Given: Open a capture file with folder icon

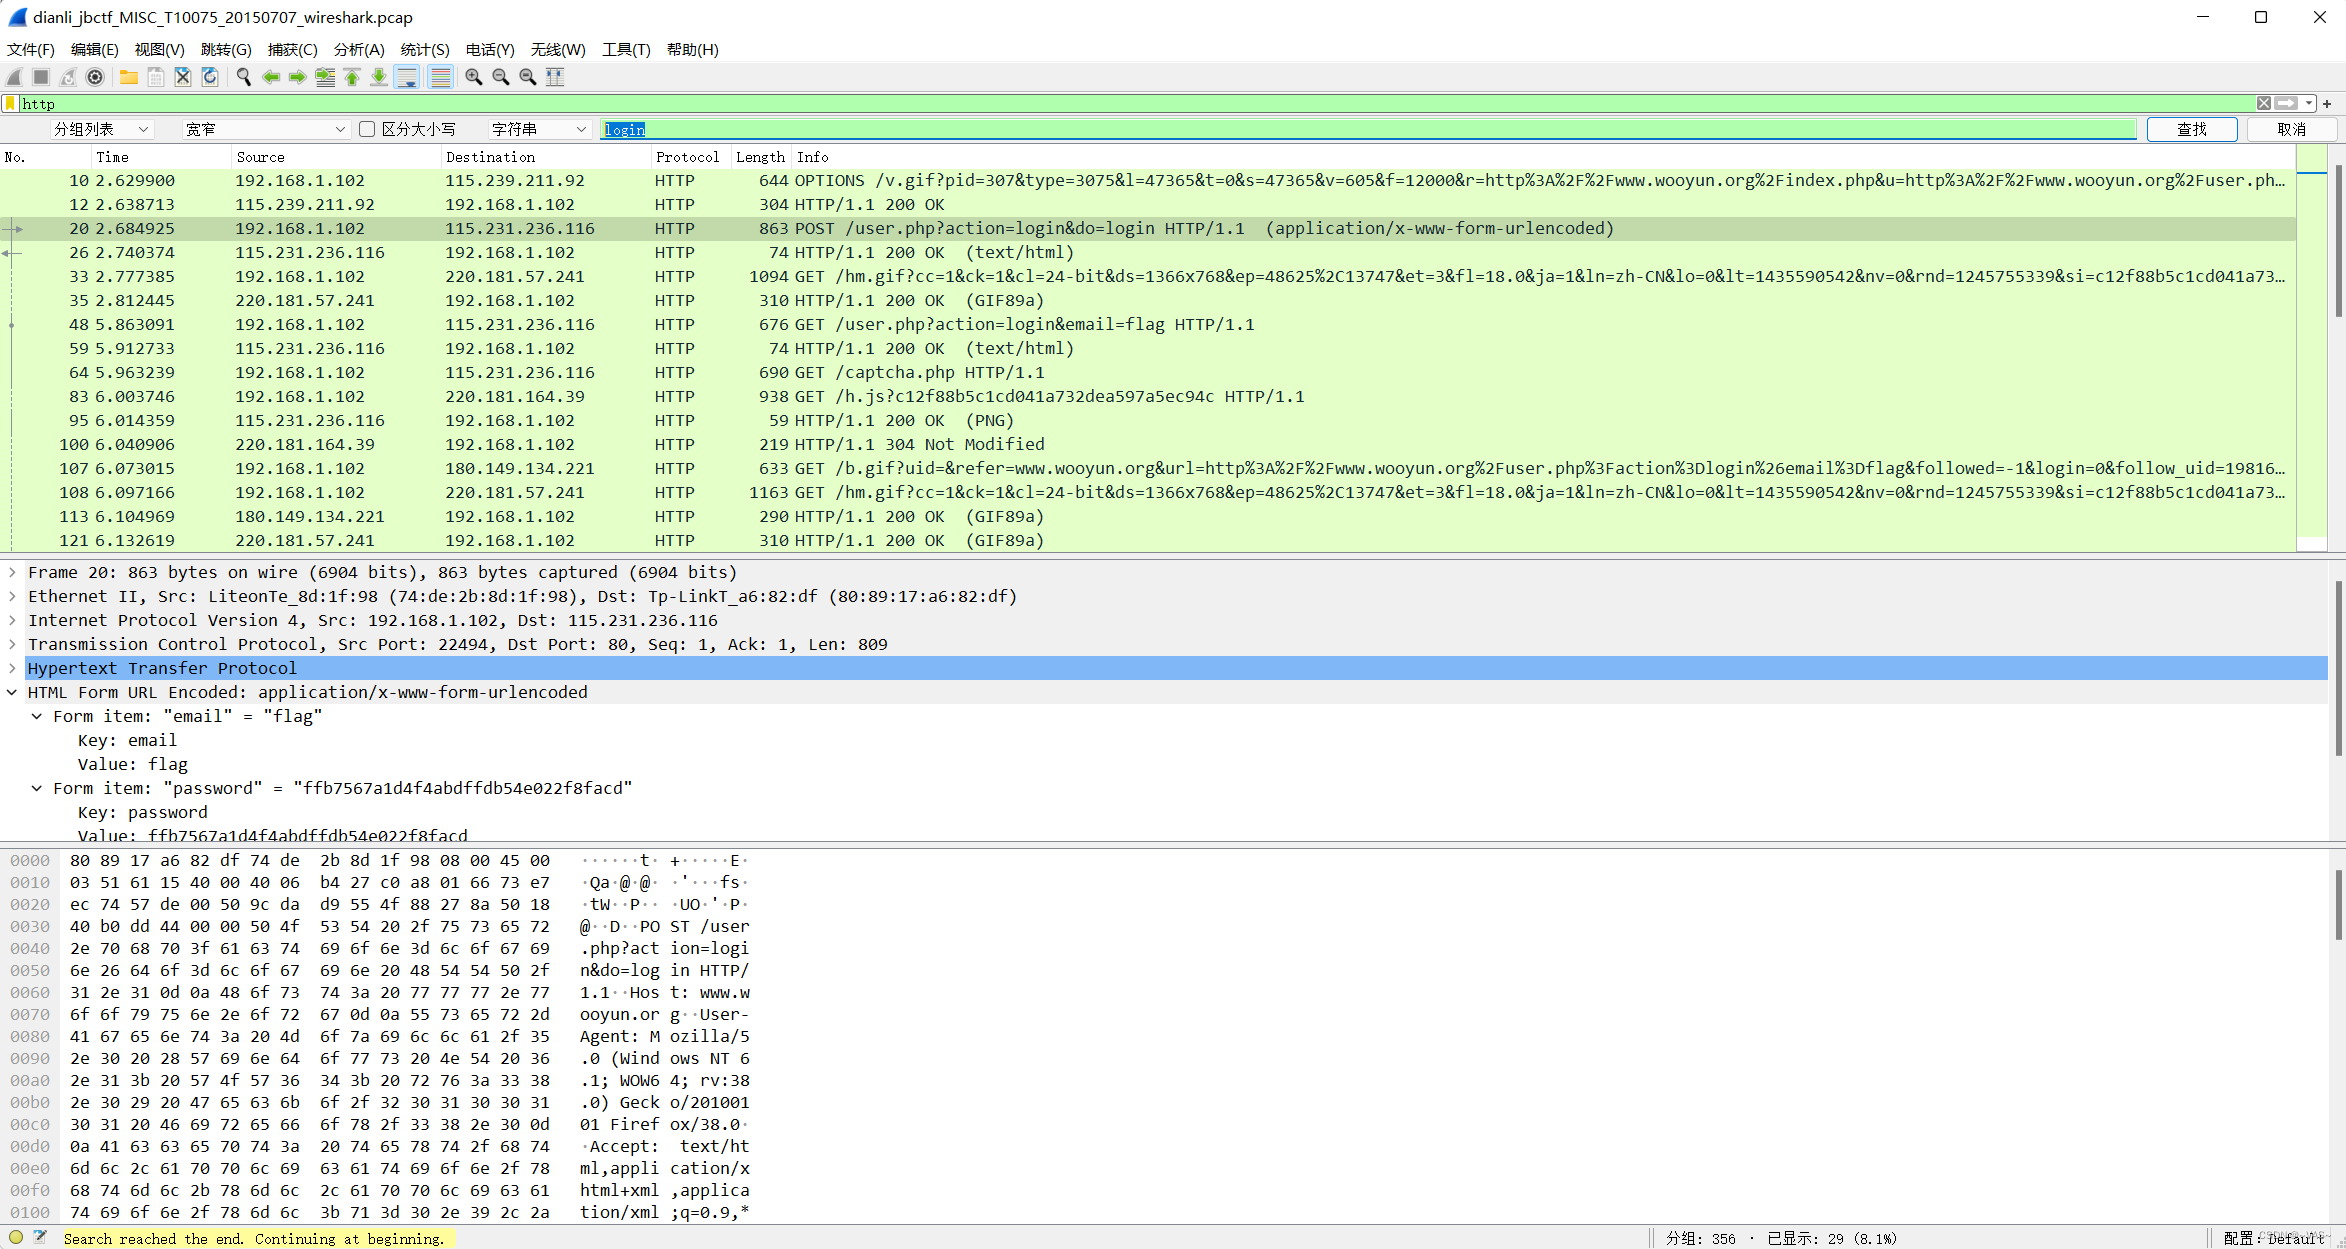Looking at the screenshot, I should pyautogui.click(x=129, y=77).
